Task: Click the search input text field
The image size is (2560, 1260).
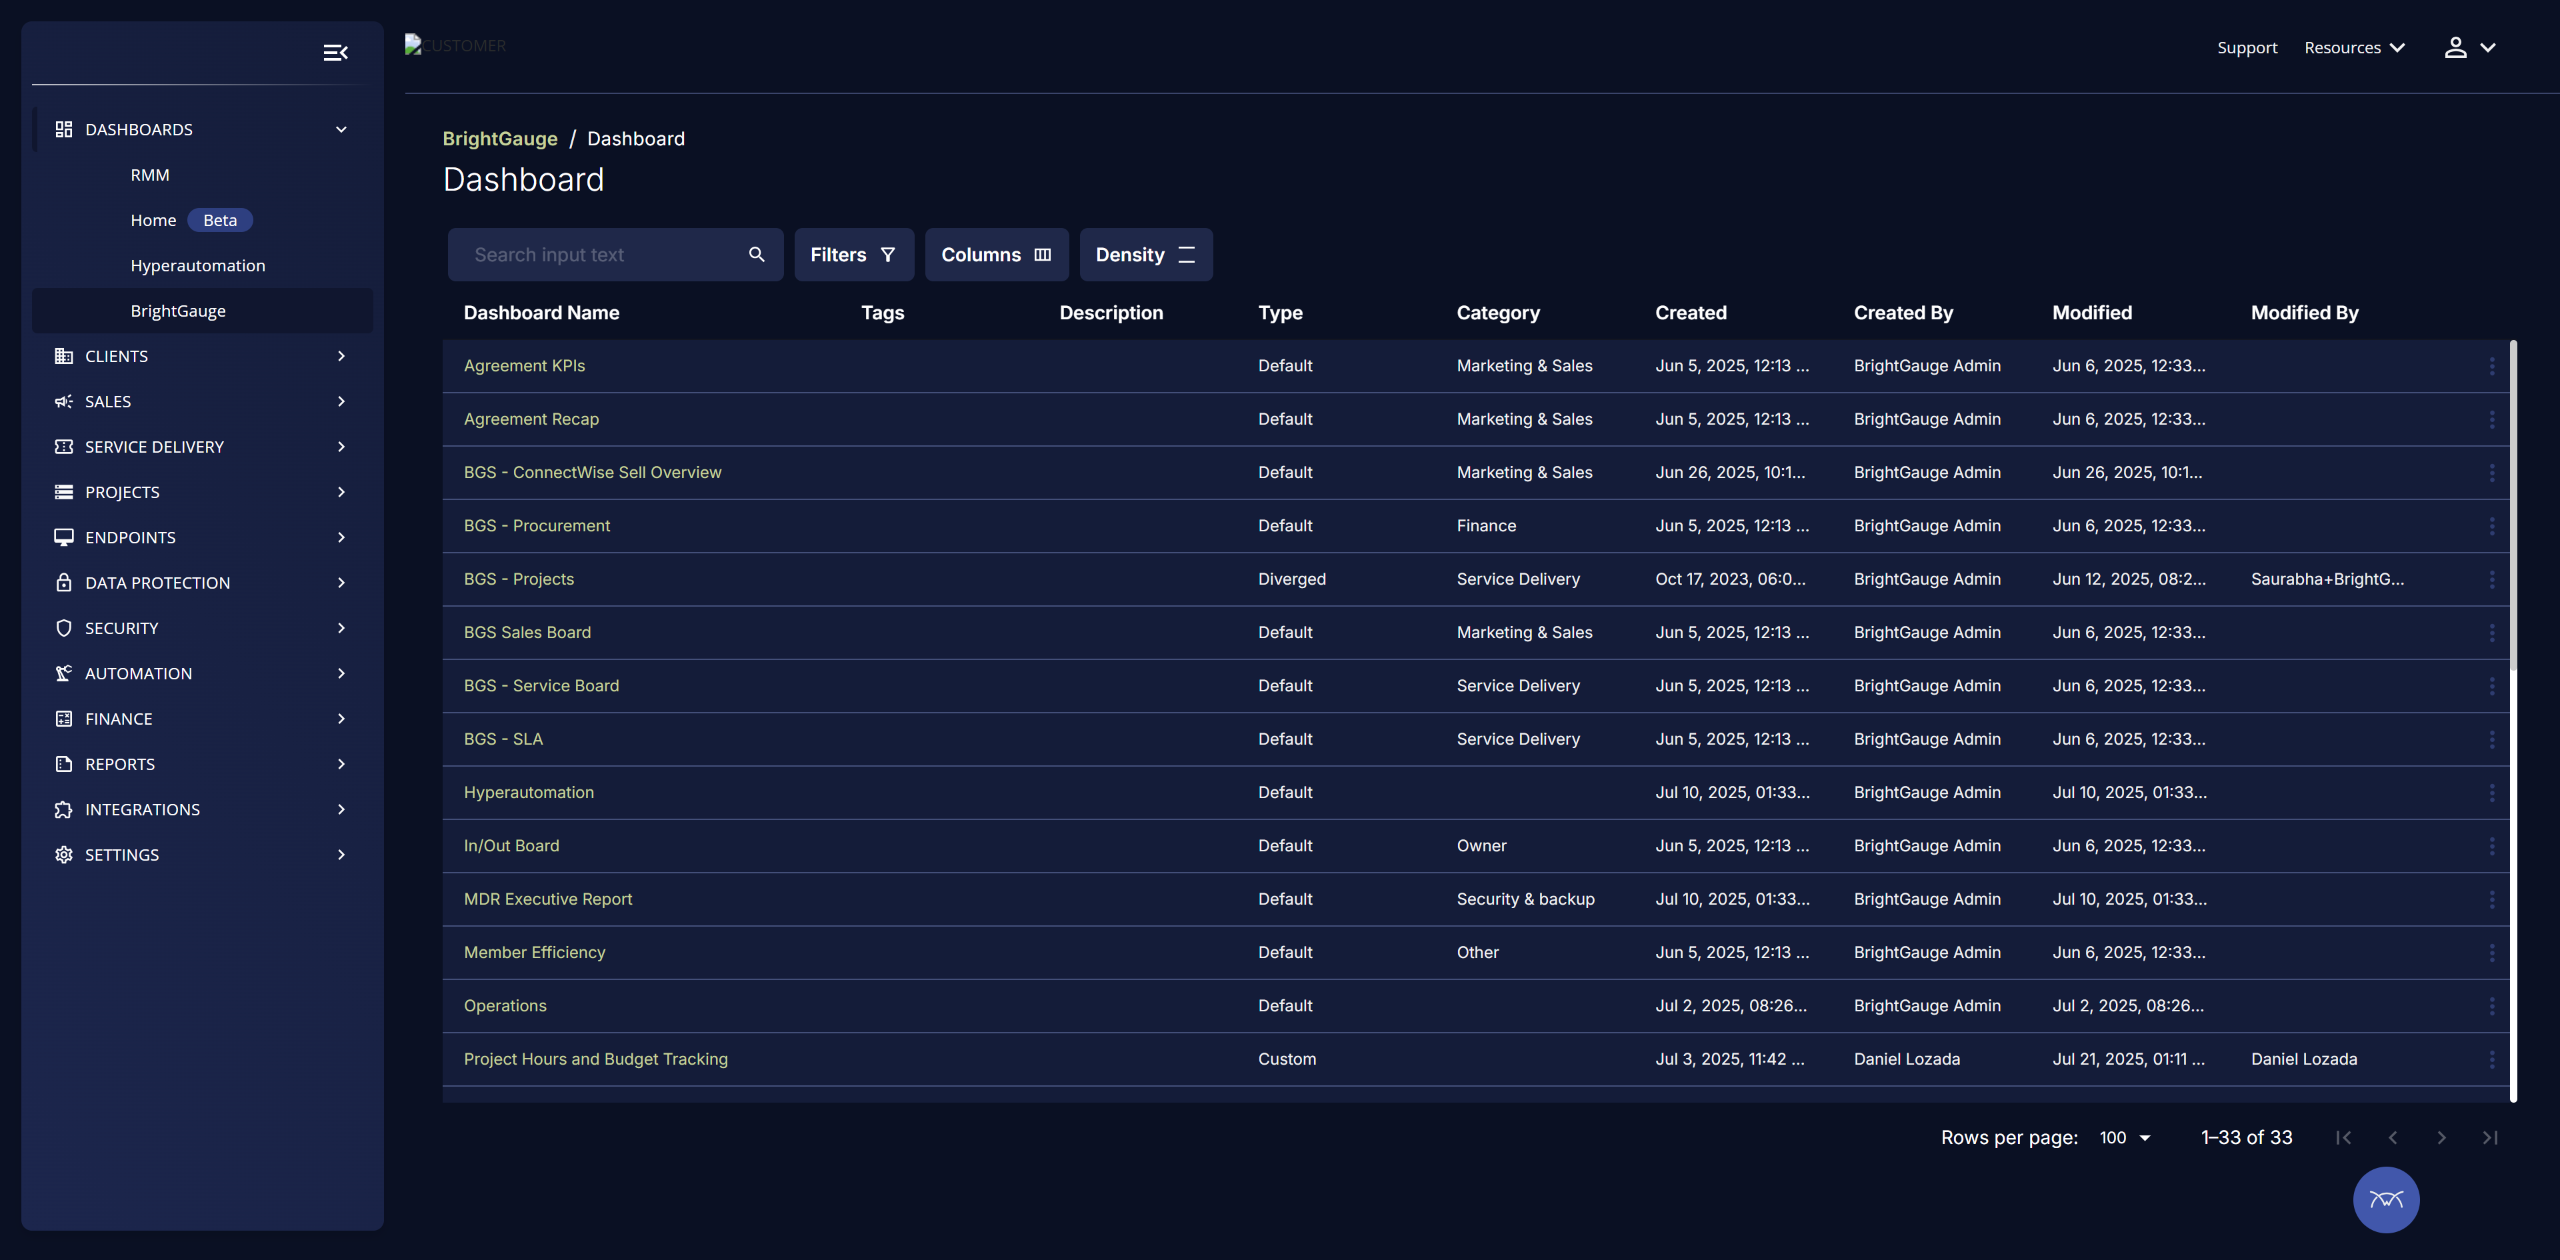Action: [x=600, y=255]
